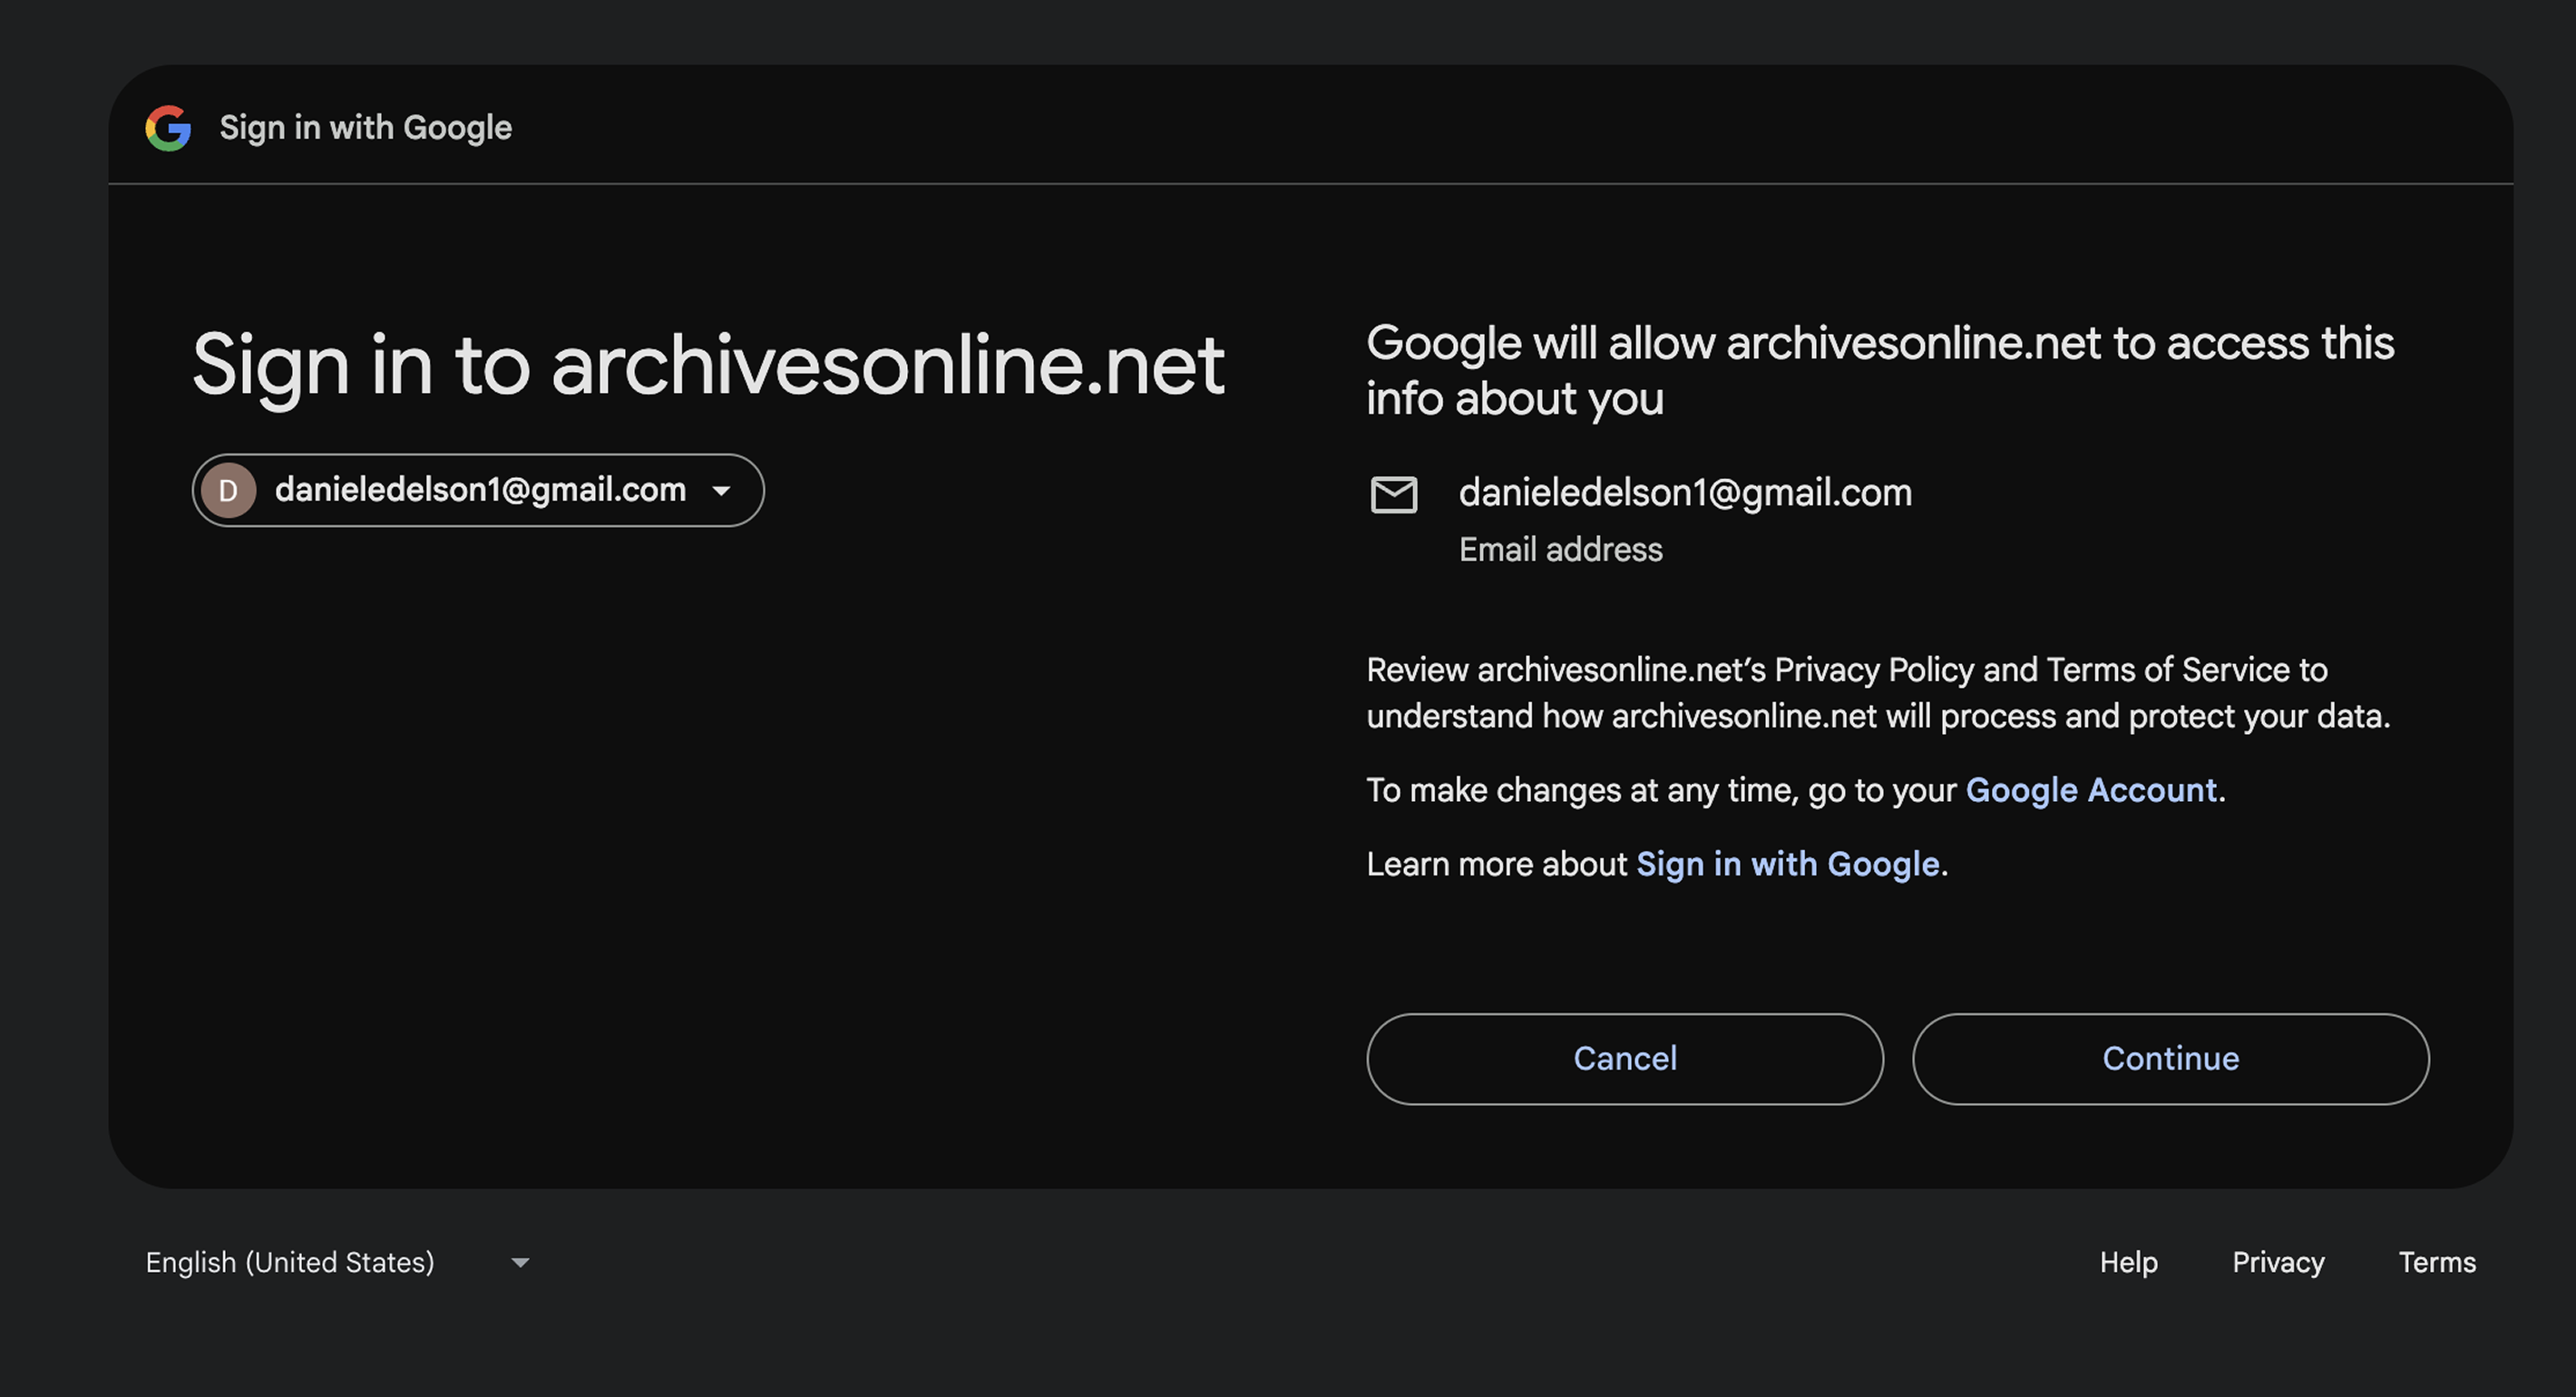Click the 'Google will allow archivesonline.net' heading
The width and height of the screenshot is (2576, 1397).
tap(1879, 370)
